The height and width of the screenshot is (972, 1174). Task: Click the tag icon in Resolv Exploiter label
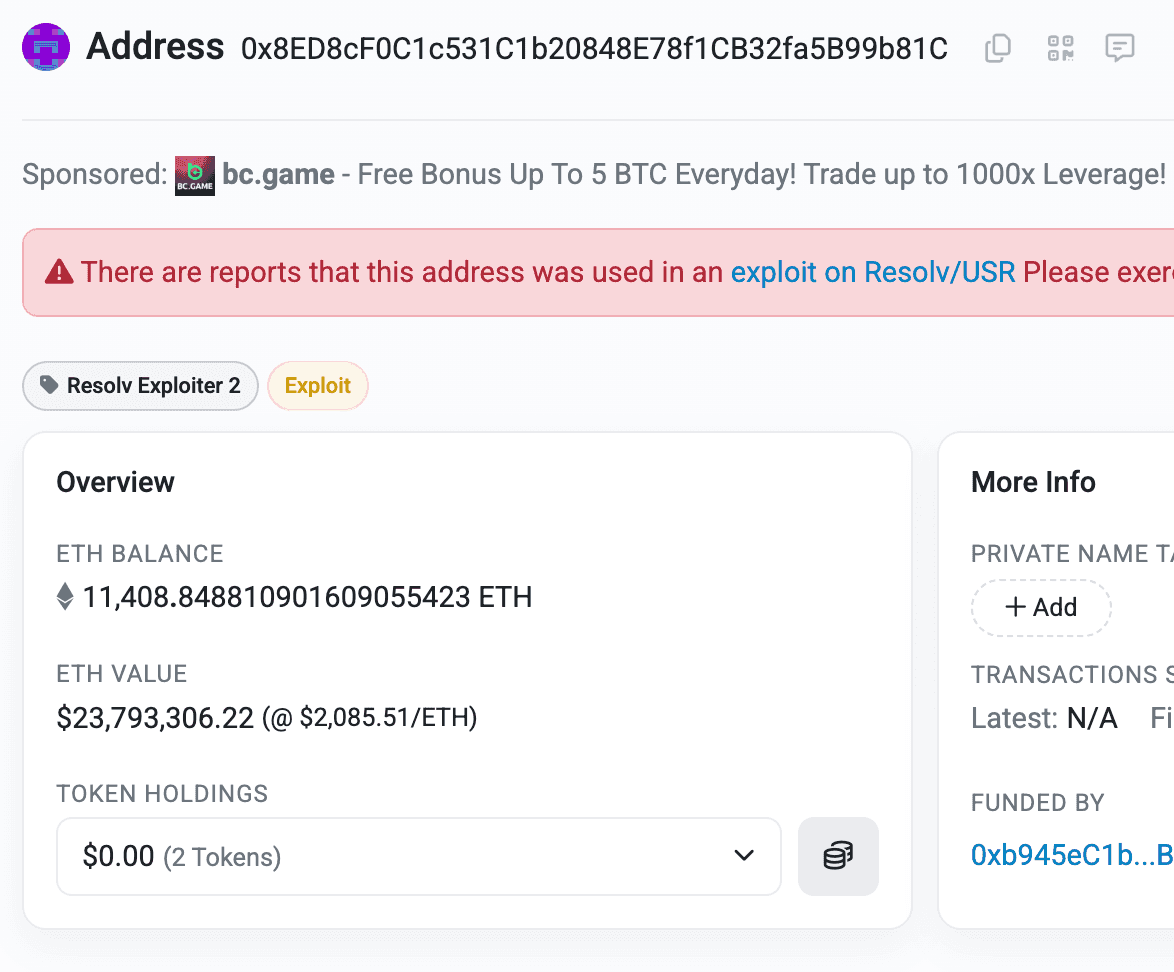(48, 386)
